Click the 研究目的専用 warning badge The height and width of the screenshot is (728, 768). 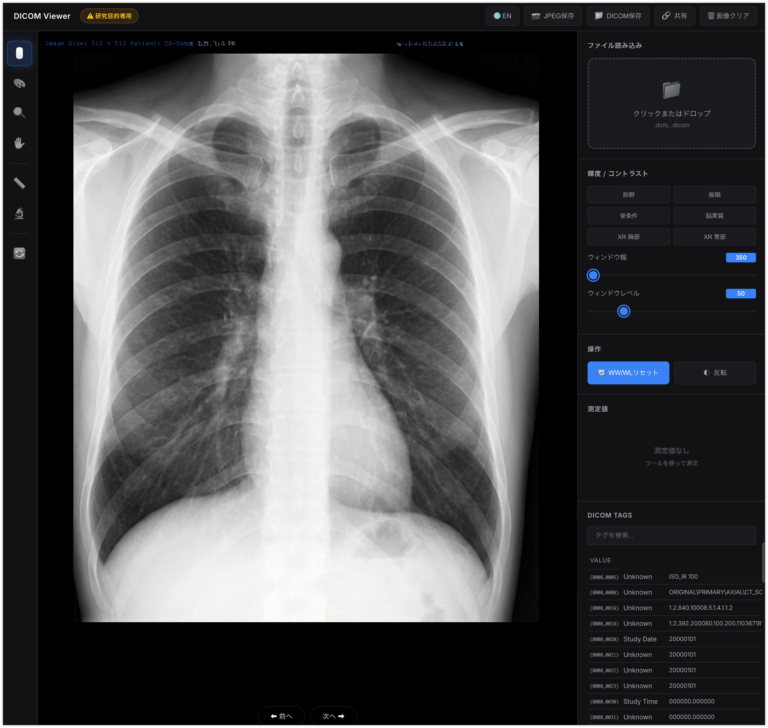point(109,16)
